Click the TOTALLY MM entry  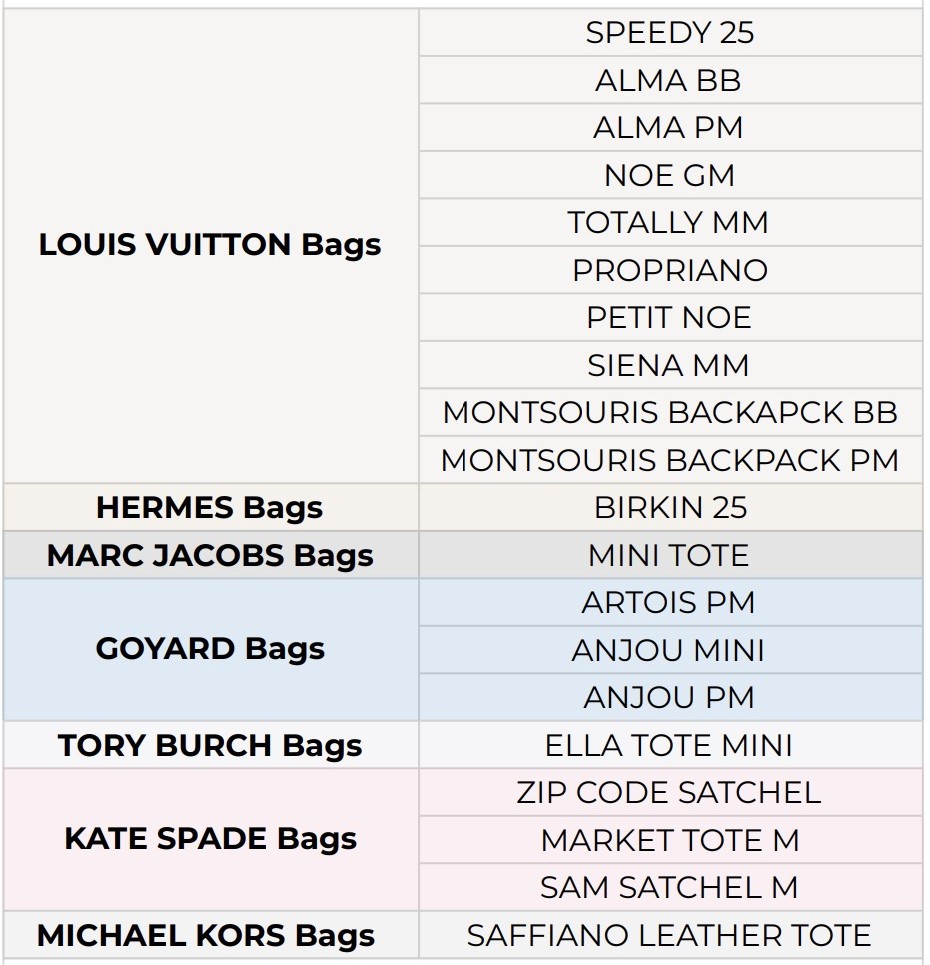coord(669,222)
